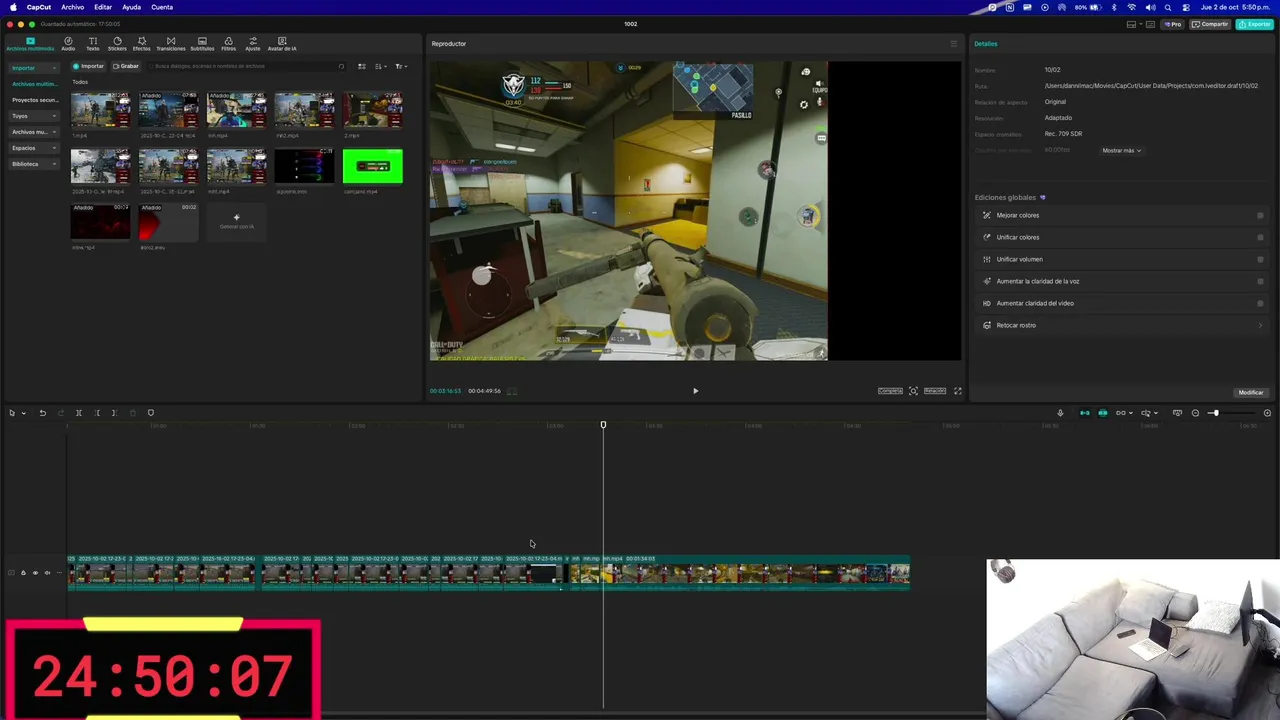Viewport: 1280px width, 720px height.
Task: Click the Compartir button
Action: 1210,24
